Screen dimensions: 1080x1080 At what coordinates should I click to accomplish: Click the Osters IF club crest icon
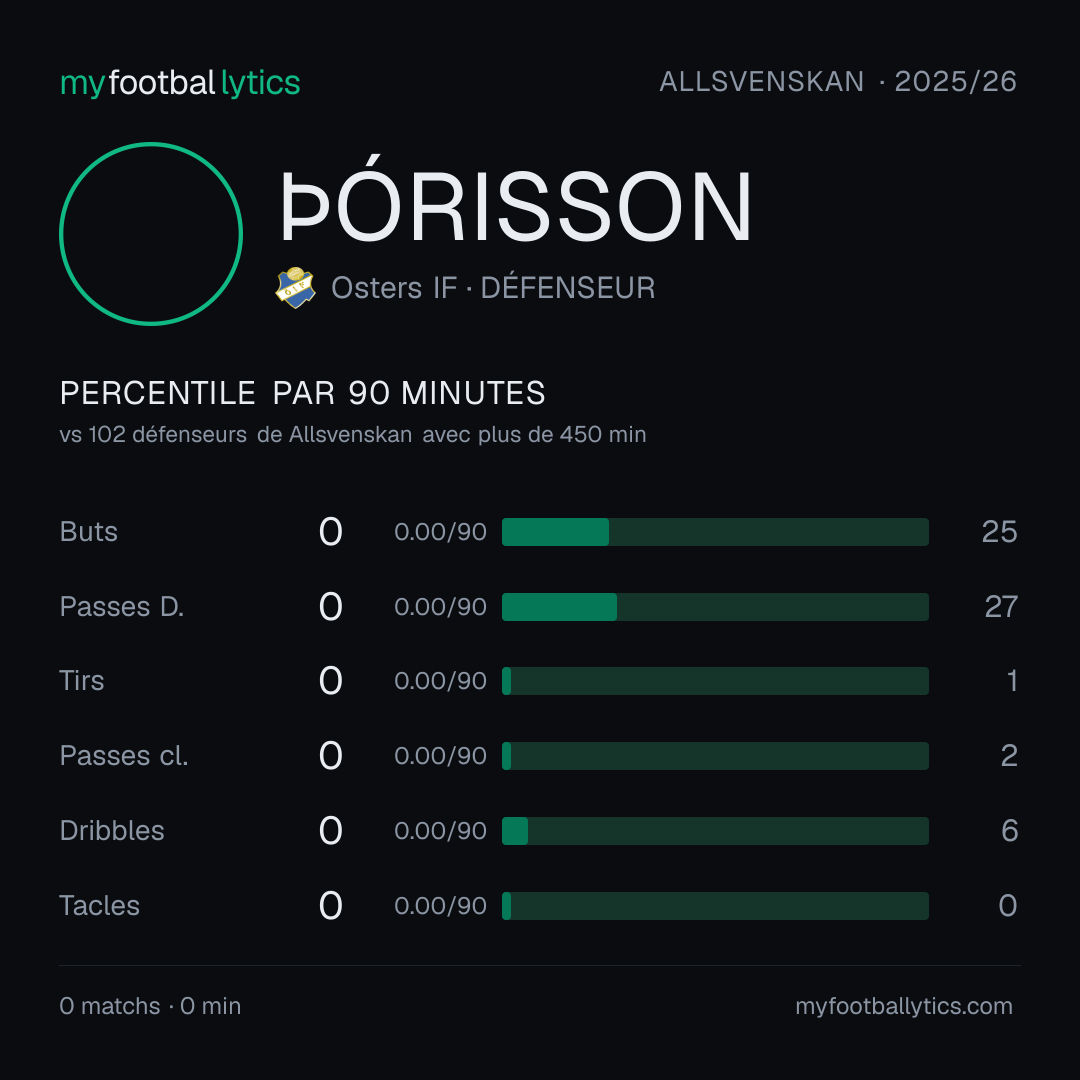pos(295,288)
